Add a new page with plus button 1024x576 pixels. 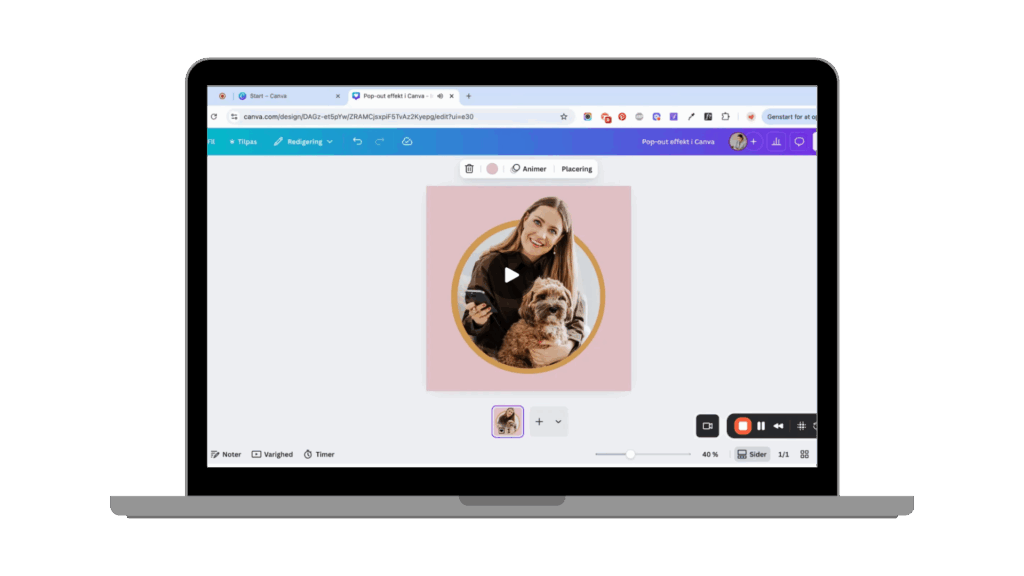pyautogui.click(x=539, y=422)
